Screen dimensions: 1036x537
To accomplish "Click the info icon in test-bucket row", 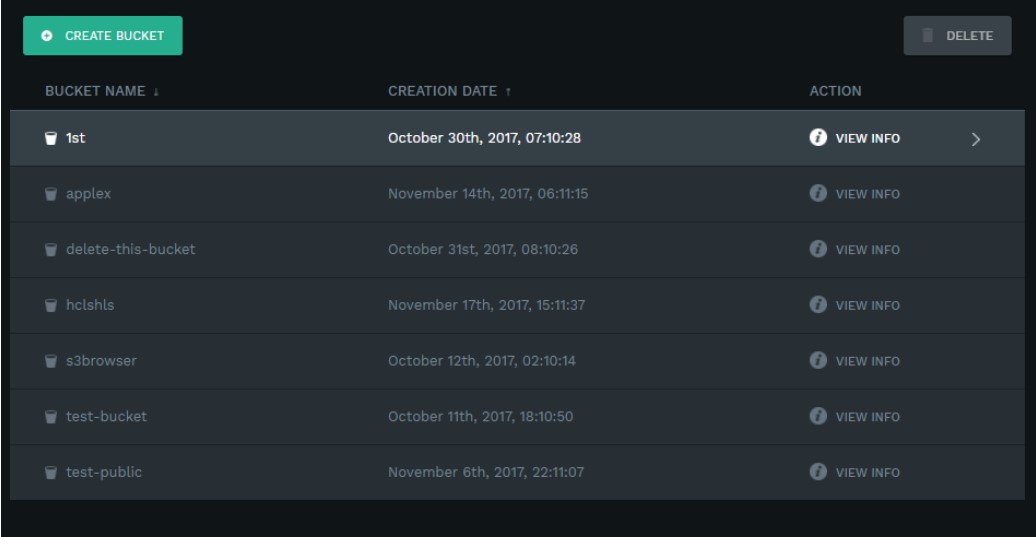I will pyautogui.click(x=816, y=417).
